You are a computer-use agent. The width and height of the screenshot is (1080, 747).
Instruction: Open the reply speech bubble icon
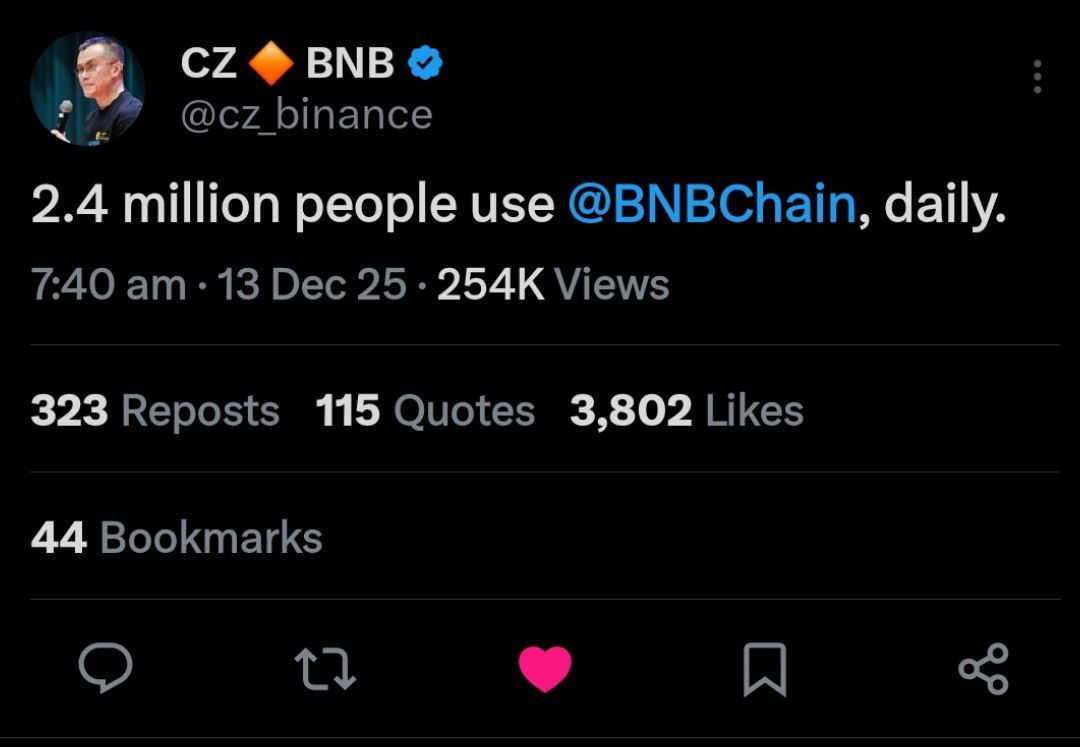click(105, 668)
